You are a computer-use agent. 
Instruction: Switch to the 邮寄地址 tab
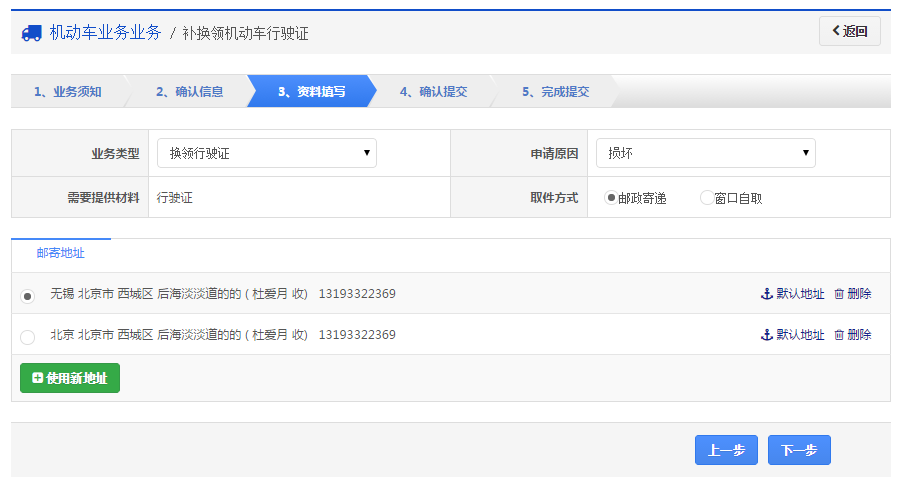coord(61,253)
